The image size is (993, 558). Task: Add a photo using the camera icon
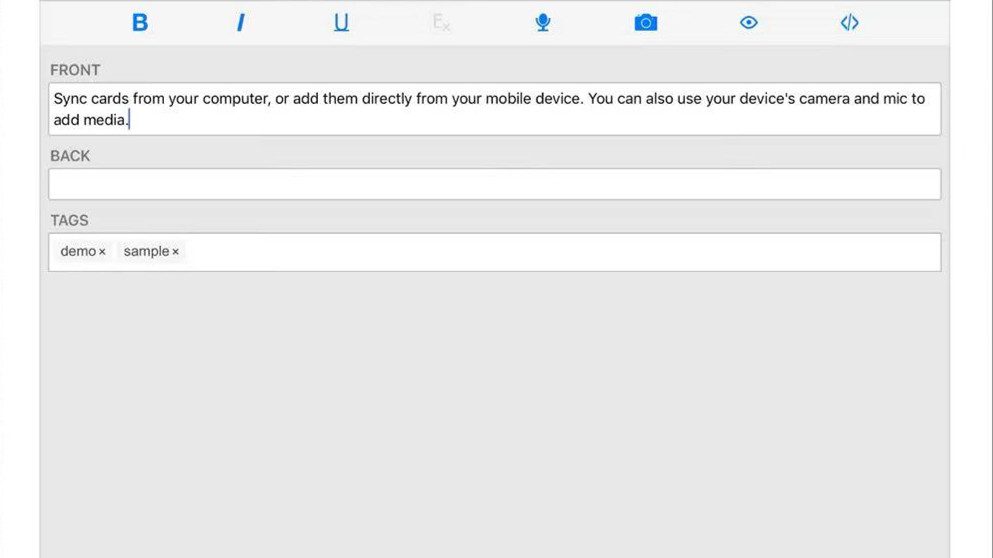pos(646,23)
